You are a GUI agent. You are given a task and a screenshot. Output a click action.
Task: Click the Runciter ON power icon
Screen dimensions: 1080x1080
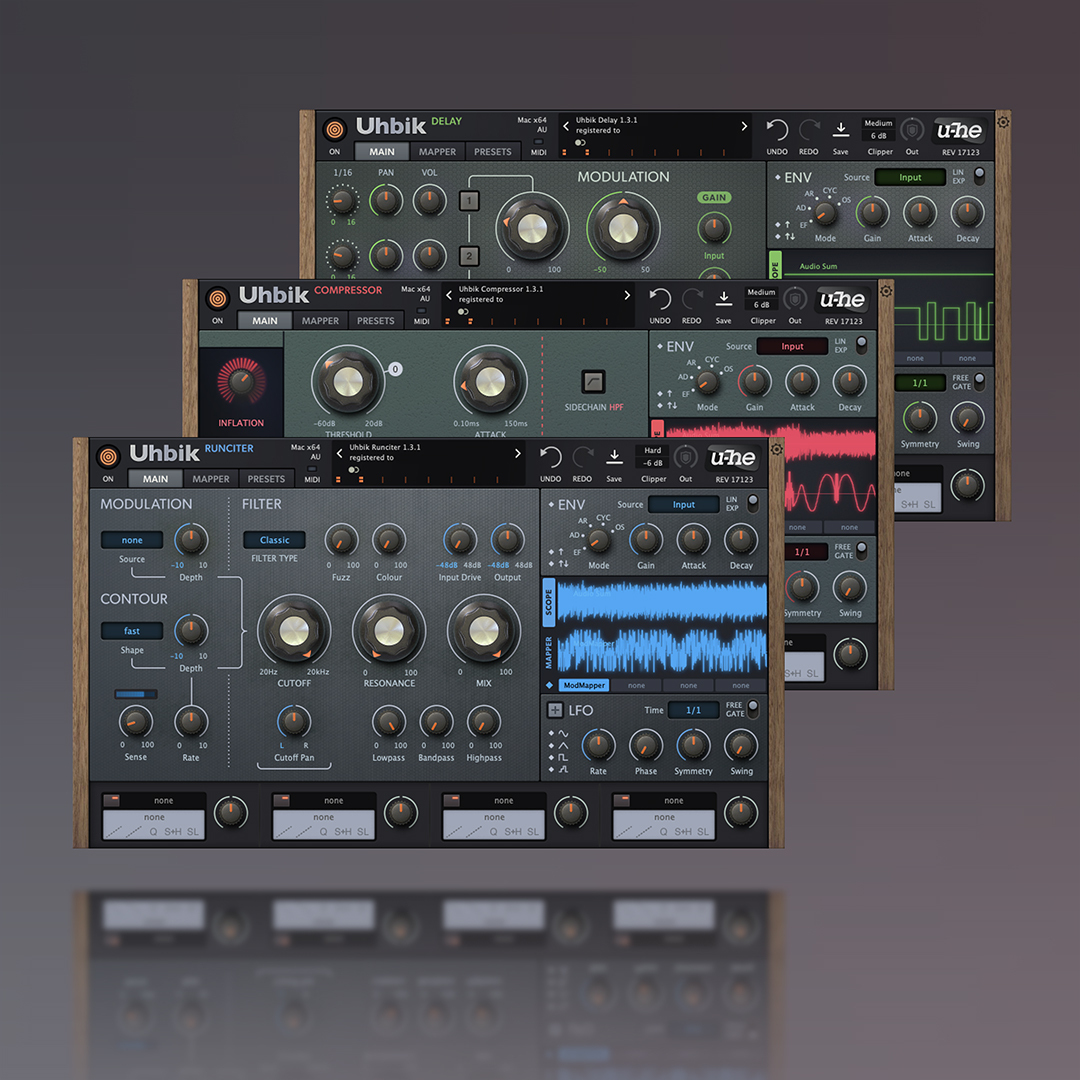(107, 457)
